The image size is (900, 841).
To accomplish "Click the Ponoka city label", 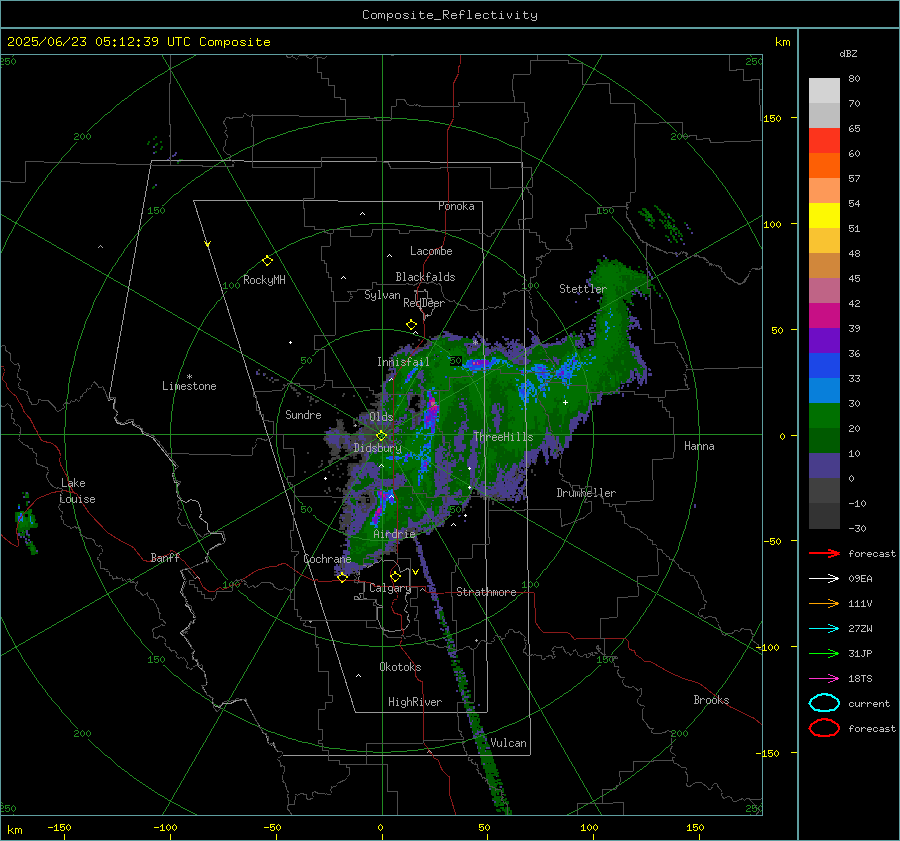I will point(456,206).
